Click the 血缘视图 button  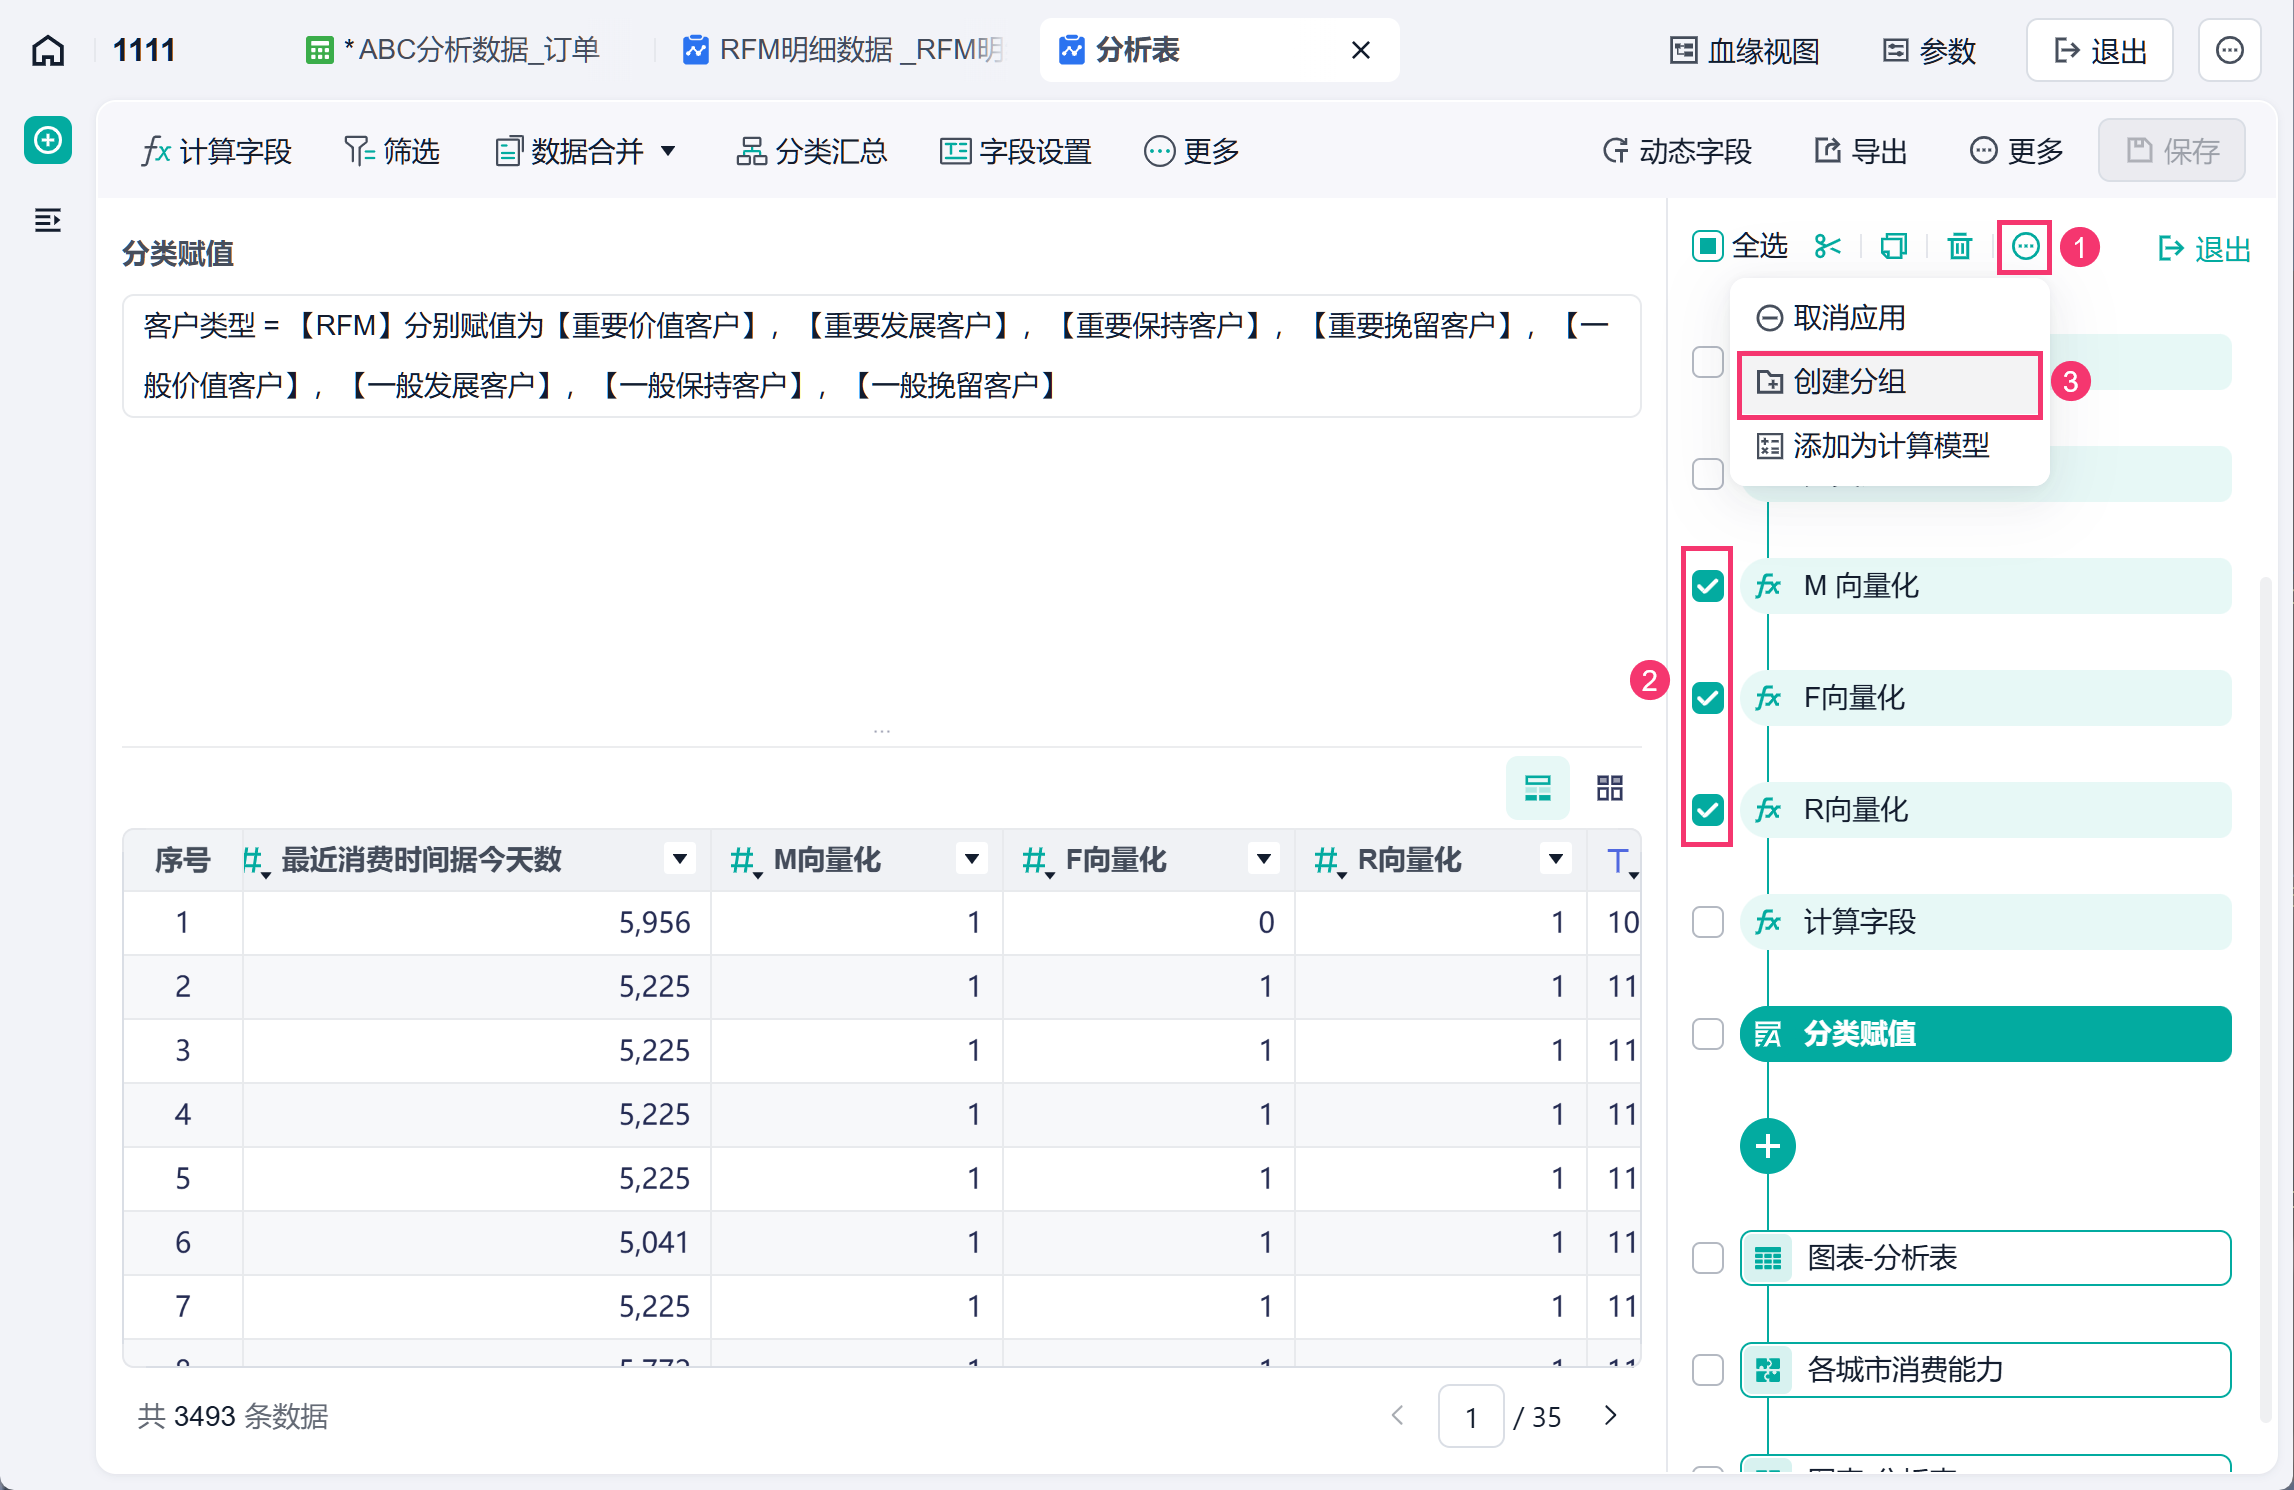click(x=1745, y=51)
